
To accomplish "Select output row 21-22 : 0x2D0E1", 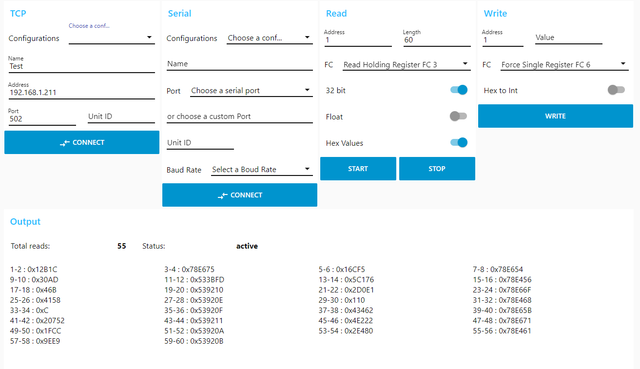I will click(347, 290).
